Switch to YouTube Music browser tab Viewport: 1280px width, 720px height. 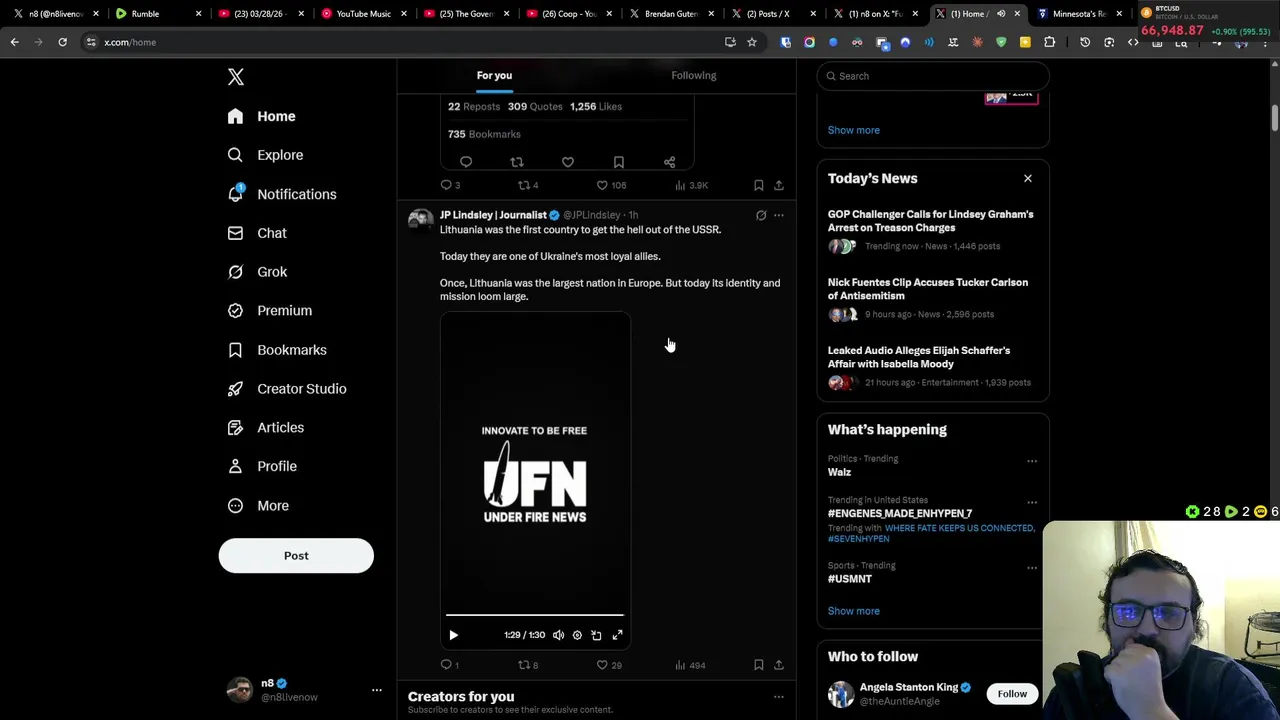363,14
